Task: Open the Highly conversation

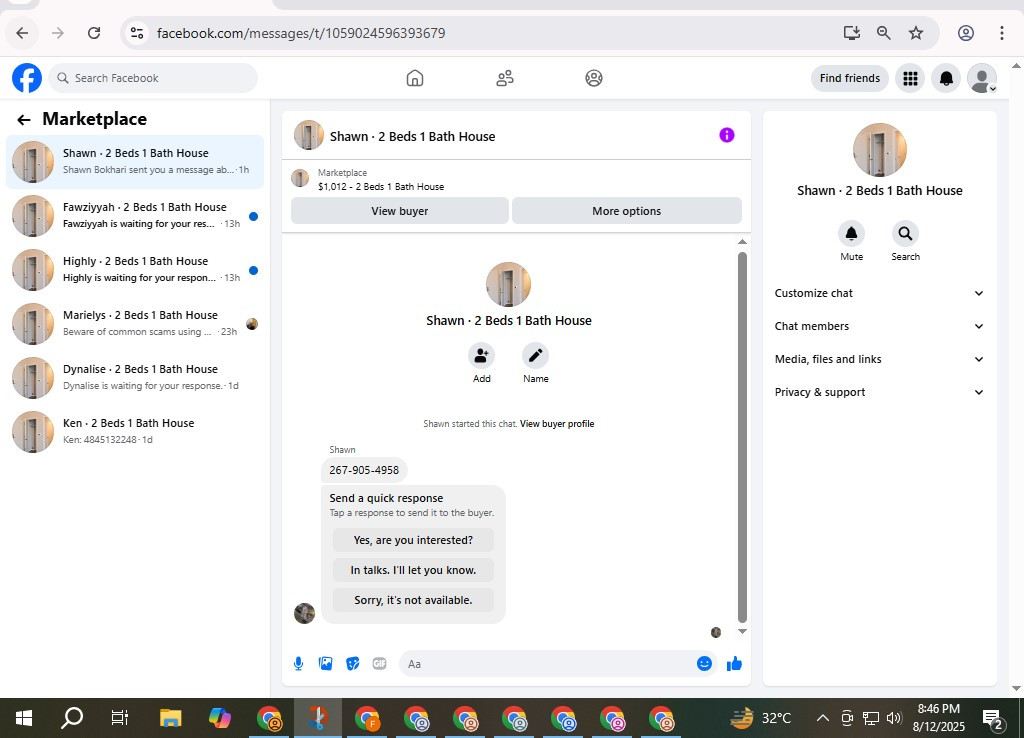Action: pyautogui.click(x=135, y=270)
